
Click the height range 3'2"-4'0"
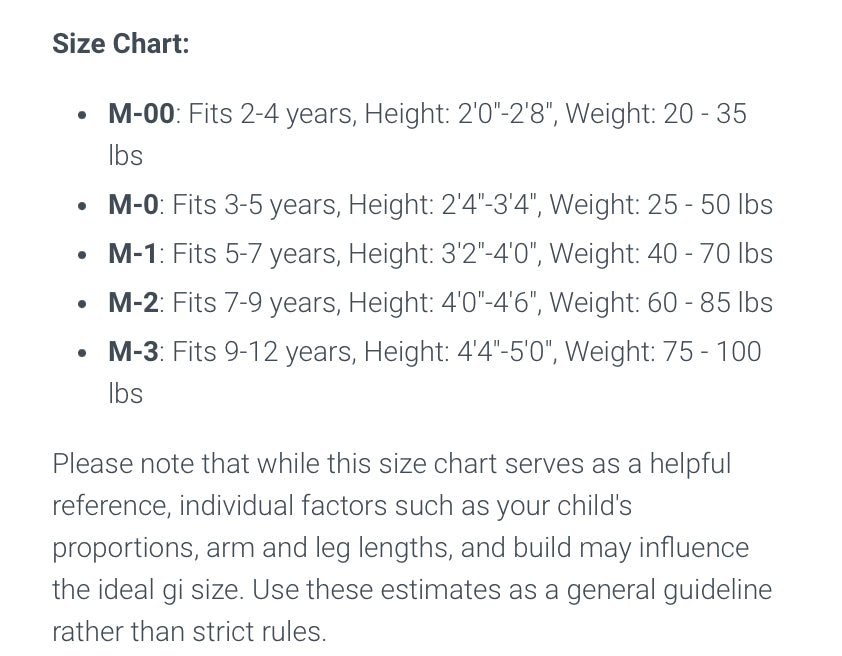pyautogui.click(x=491, y=253)
